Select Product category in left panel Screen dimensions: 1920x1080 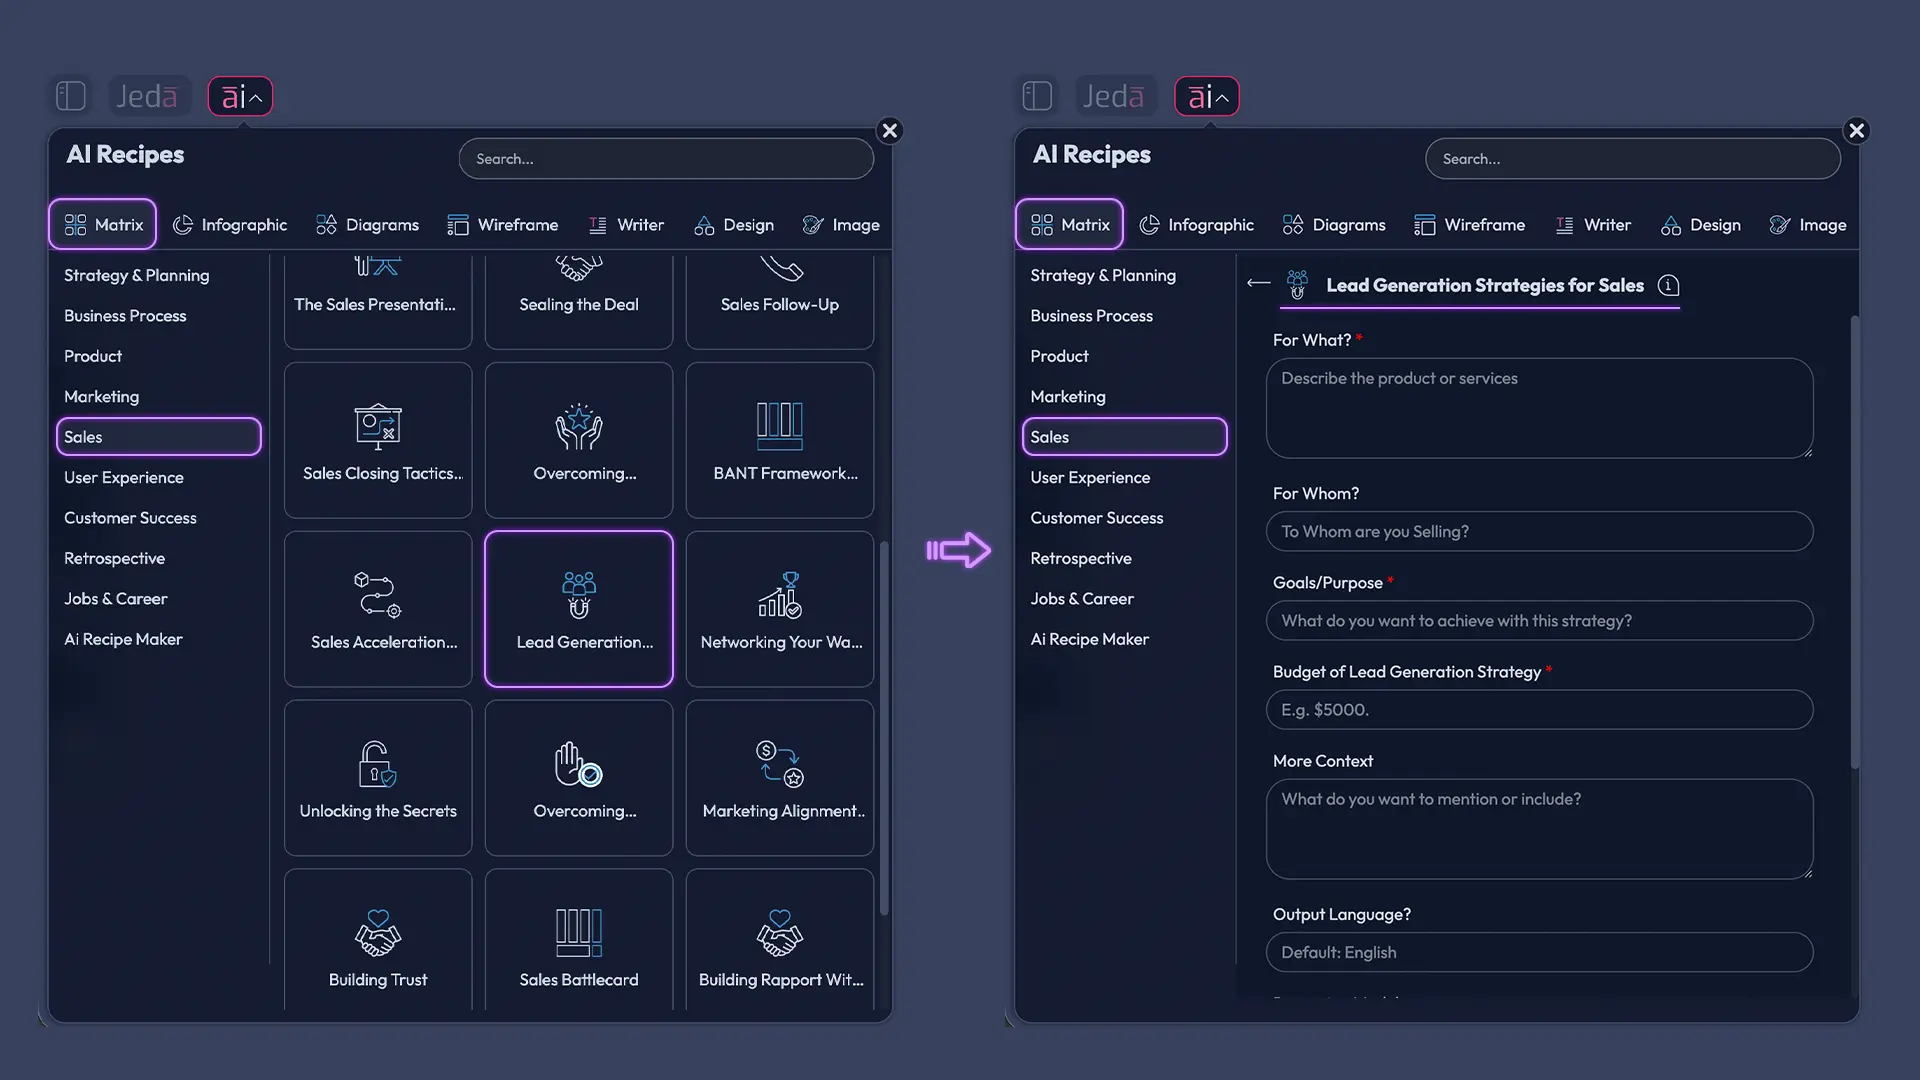coord(93,356)
